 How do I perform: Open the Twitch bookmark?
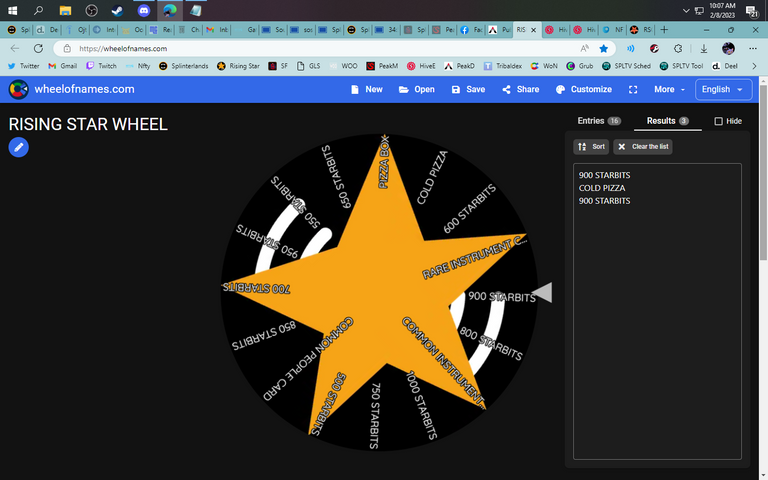pyautogui.click(x=101, y=66)
